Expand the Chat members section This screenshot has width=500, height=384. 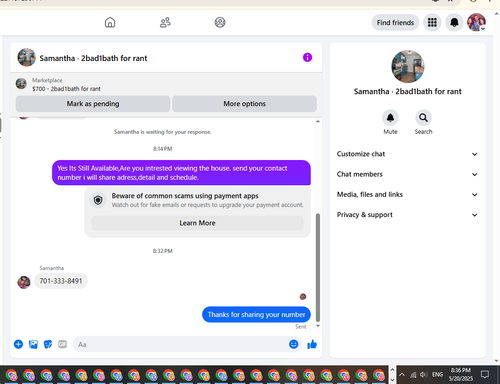407,174
